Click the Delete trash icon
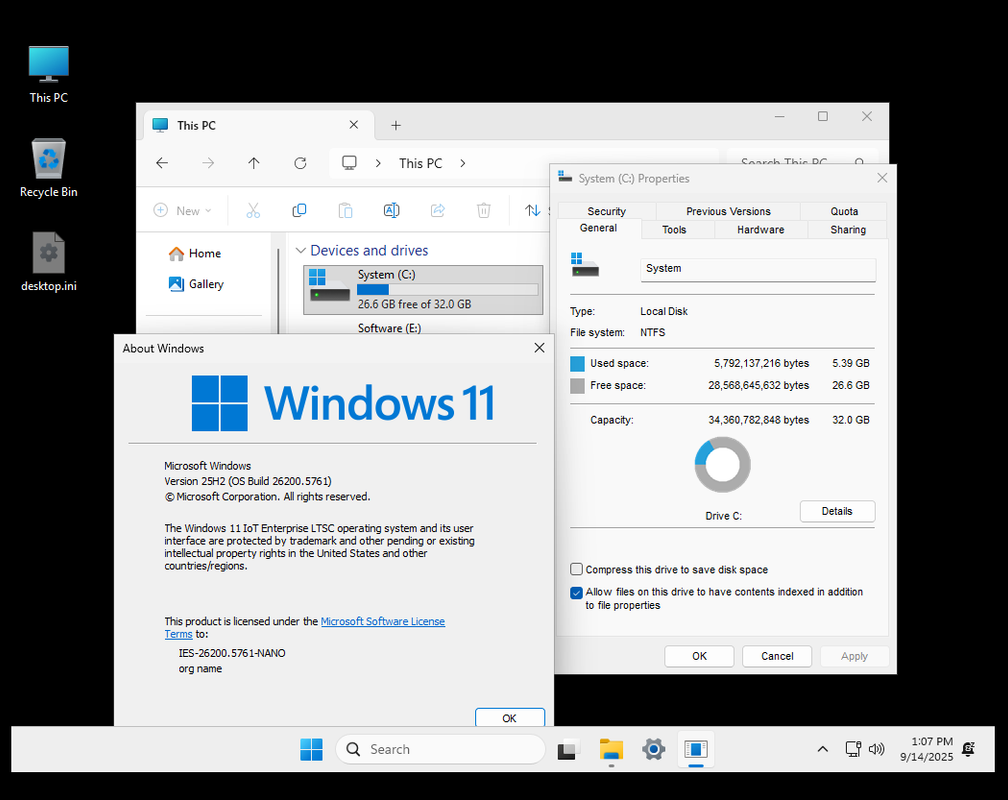The height and width of the screenshot is (800, 1008). pyautogui.click(x=483, y=210)
